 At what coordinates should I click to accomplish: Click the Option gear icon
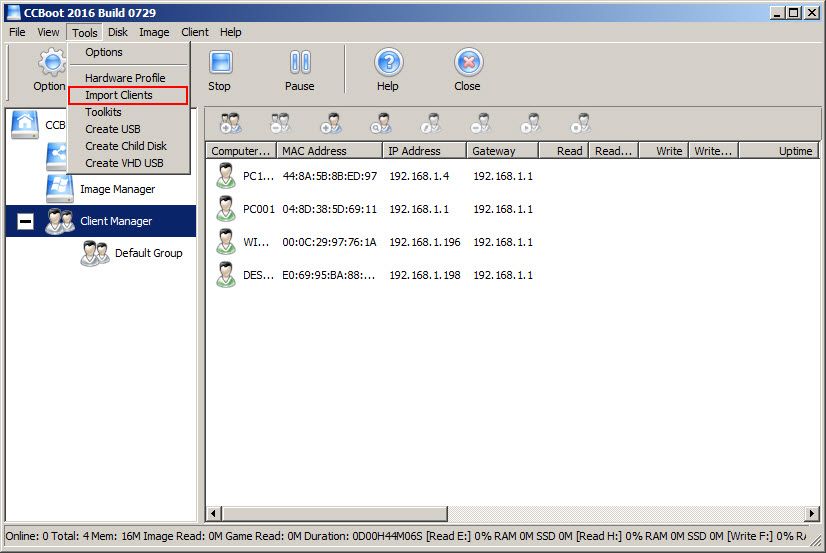pos(52,62)
